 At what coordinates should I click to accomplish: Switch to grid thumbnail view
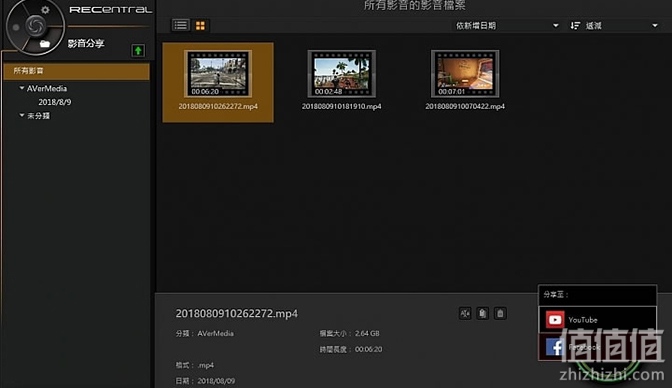[x=200, y=26]
